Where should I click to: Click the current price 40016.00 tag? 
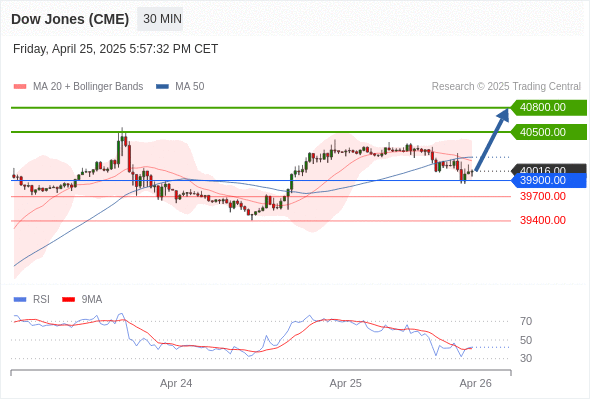(x=549, y=169)
